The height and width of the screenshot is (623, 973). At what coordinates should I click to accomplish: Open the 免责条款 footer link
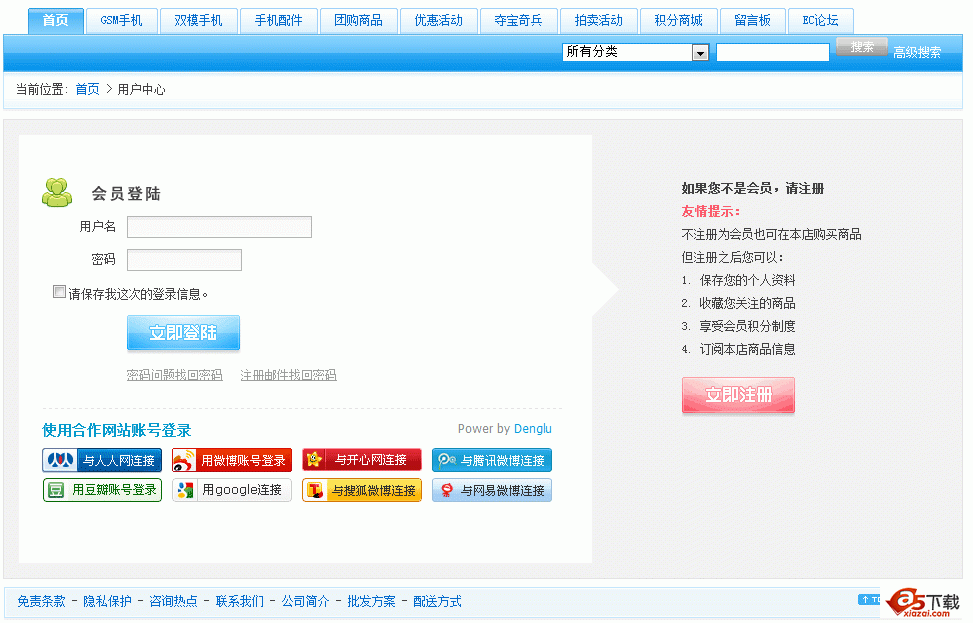click(x=42, y=601)
